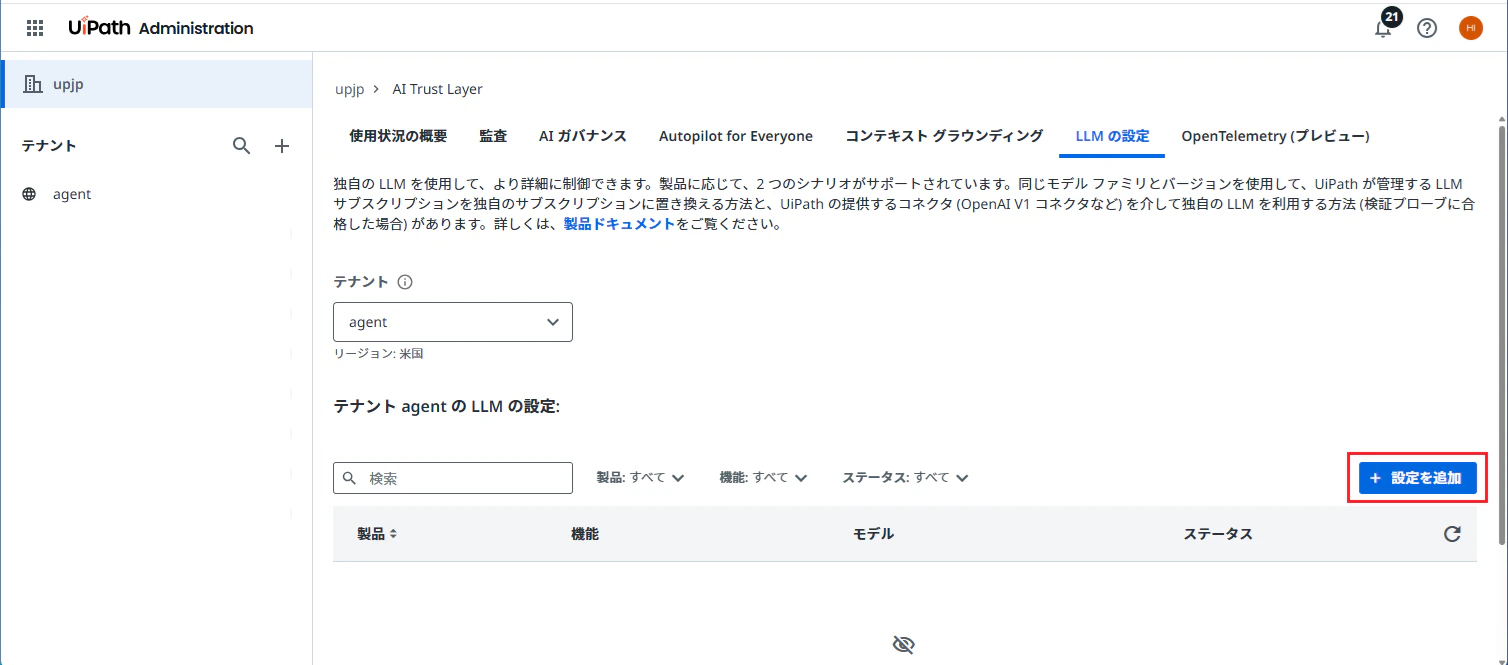1508x665 pixels.
Task: Search tenants with the magnifier icon
Action: 241,146
